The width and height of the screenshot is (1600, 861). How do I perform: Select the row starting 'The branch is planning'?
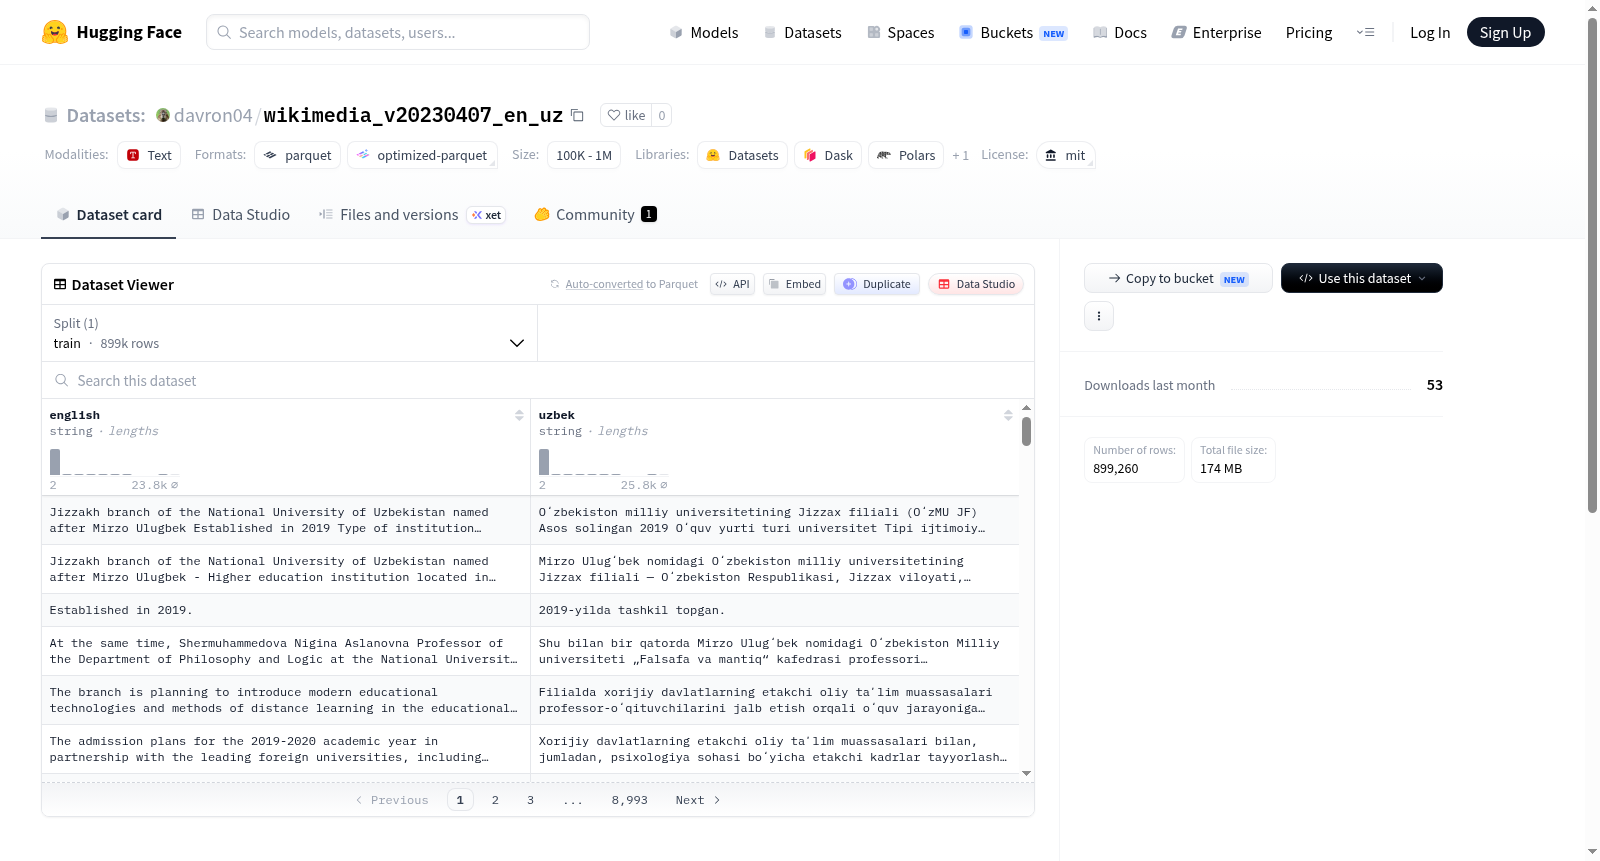[x=530, y=700]
